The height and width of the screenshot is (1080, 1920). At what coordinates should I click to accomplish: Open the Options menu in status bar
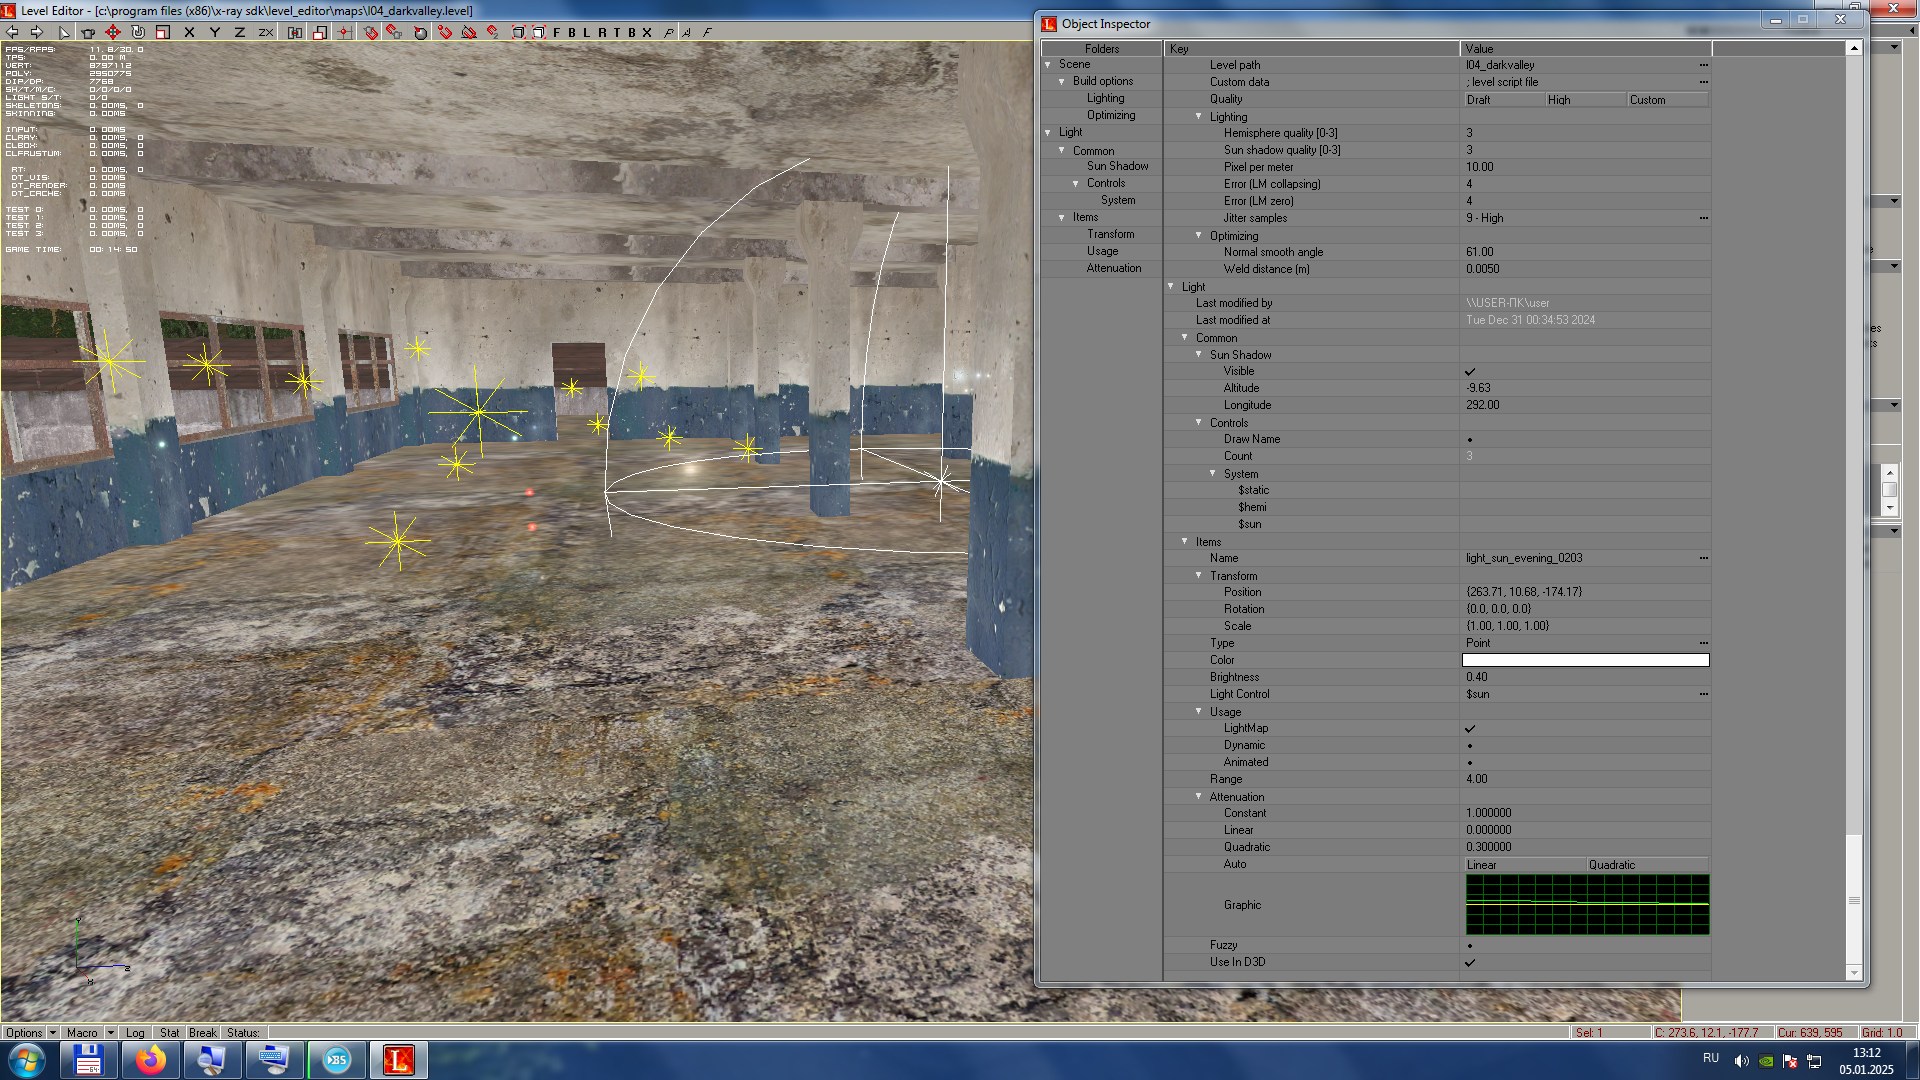[24, 1033]
